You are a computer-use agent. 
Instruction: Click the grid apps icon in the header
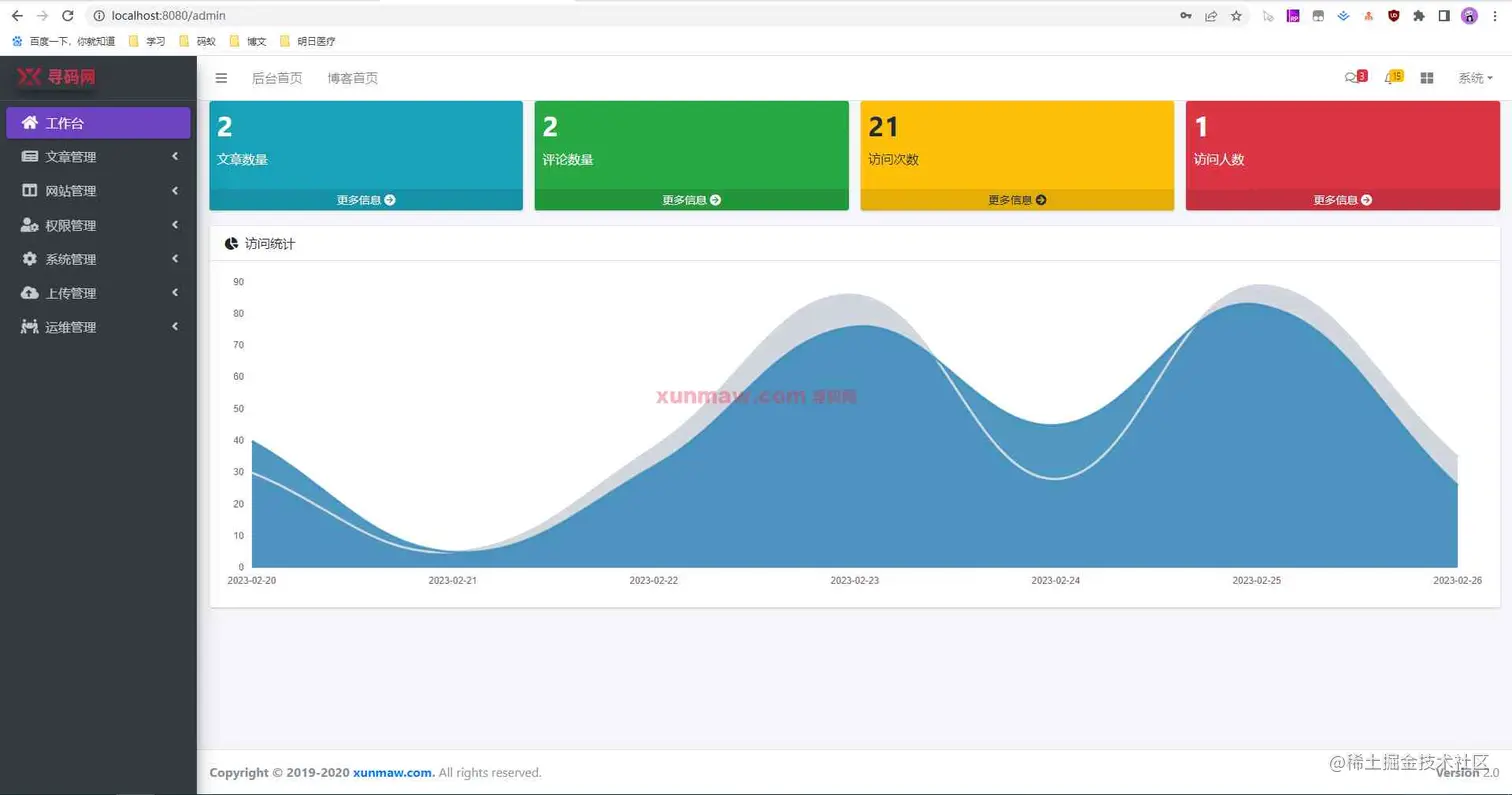pos(1427,78)
